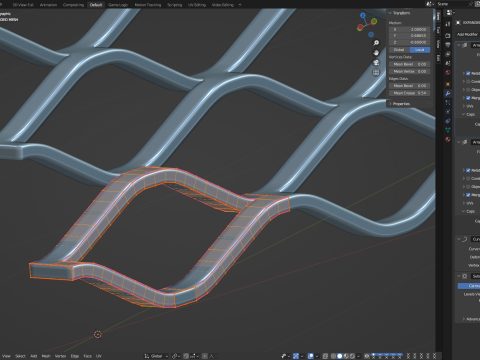Enable Relative Offset in first Array modifier
This screenshot has width=480, height=360.
pyautogui.click(x=468, y=73)
